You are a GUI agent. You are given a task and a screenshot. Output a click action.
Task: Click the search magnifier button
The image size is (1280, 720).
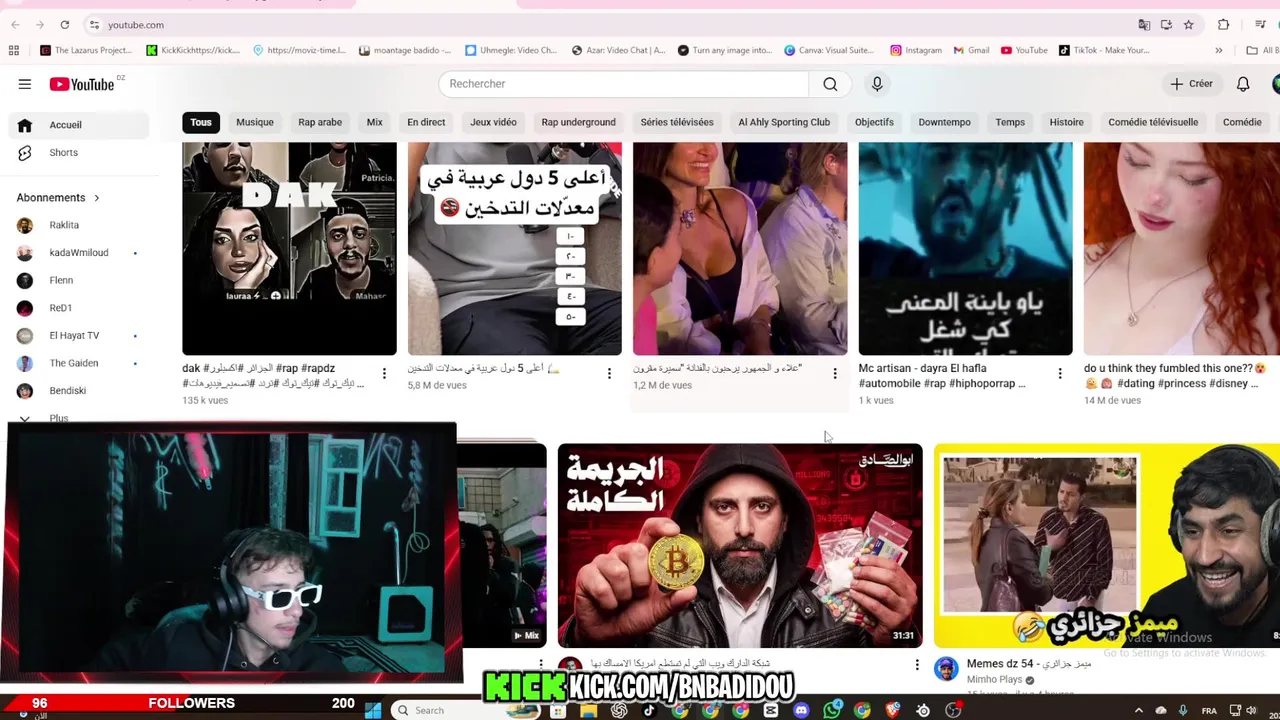pos(830,84)
